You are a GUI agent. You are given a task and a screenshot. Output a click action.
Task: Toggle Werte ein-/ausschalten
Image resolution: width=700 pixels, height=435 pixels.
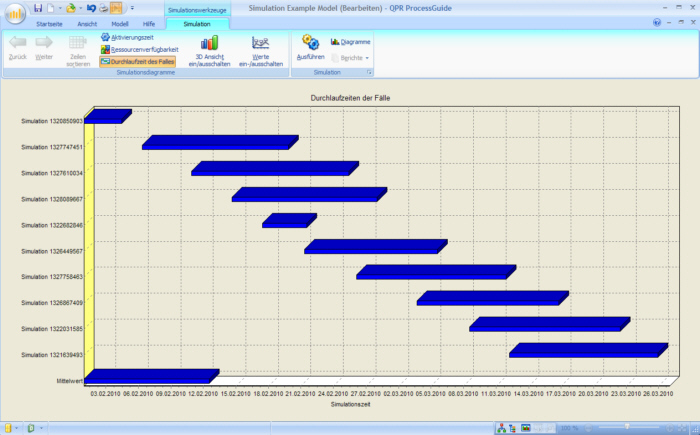(261, 51)
